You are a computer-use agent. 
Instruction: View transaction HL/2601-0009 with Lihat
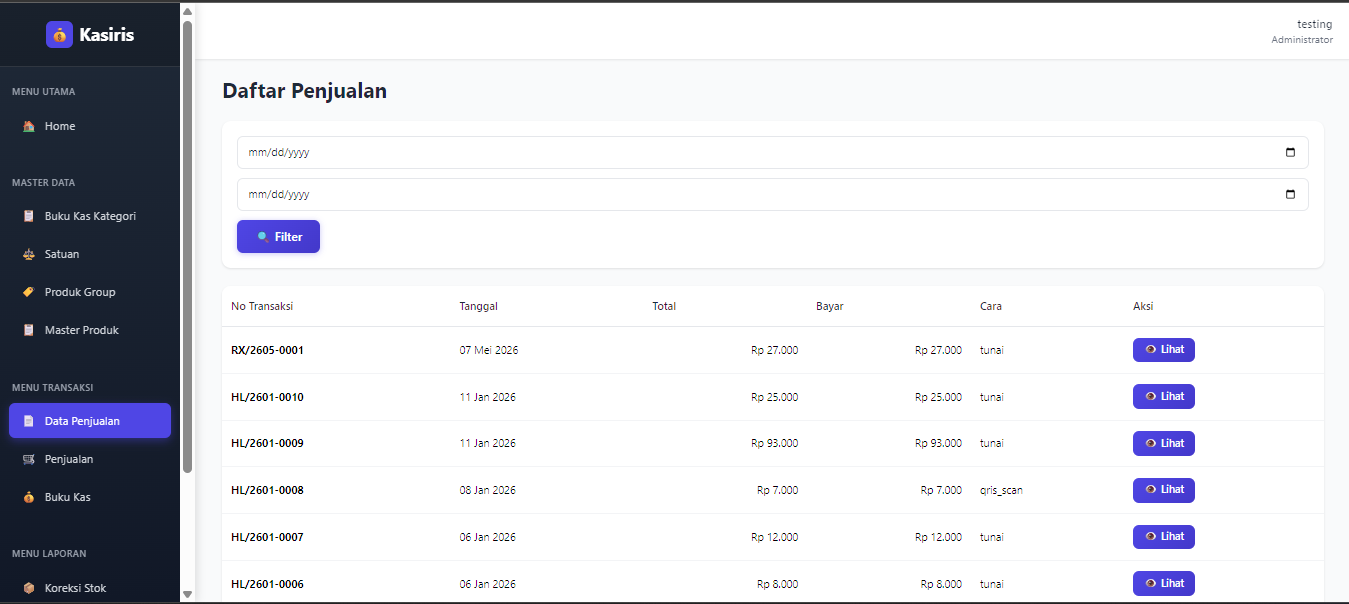(x=1163, y=443)
